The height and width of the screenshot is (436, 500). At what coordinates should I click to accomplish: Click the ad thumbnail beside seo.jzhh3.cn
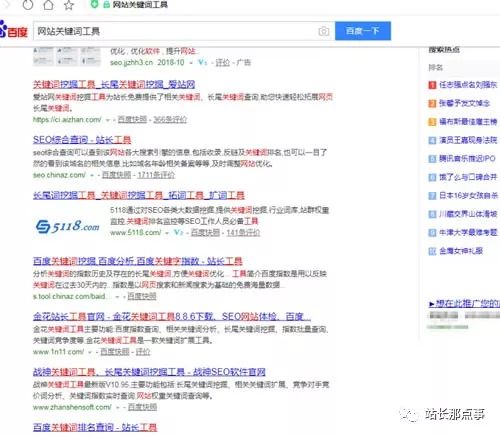coord(67,56)
